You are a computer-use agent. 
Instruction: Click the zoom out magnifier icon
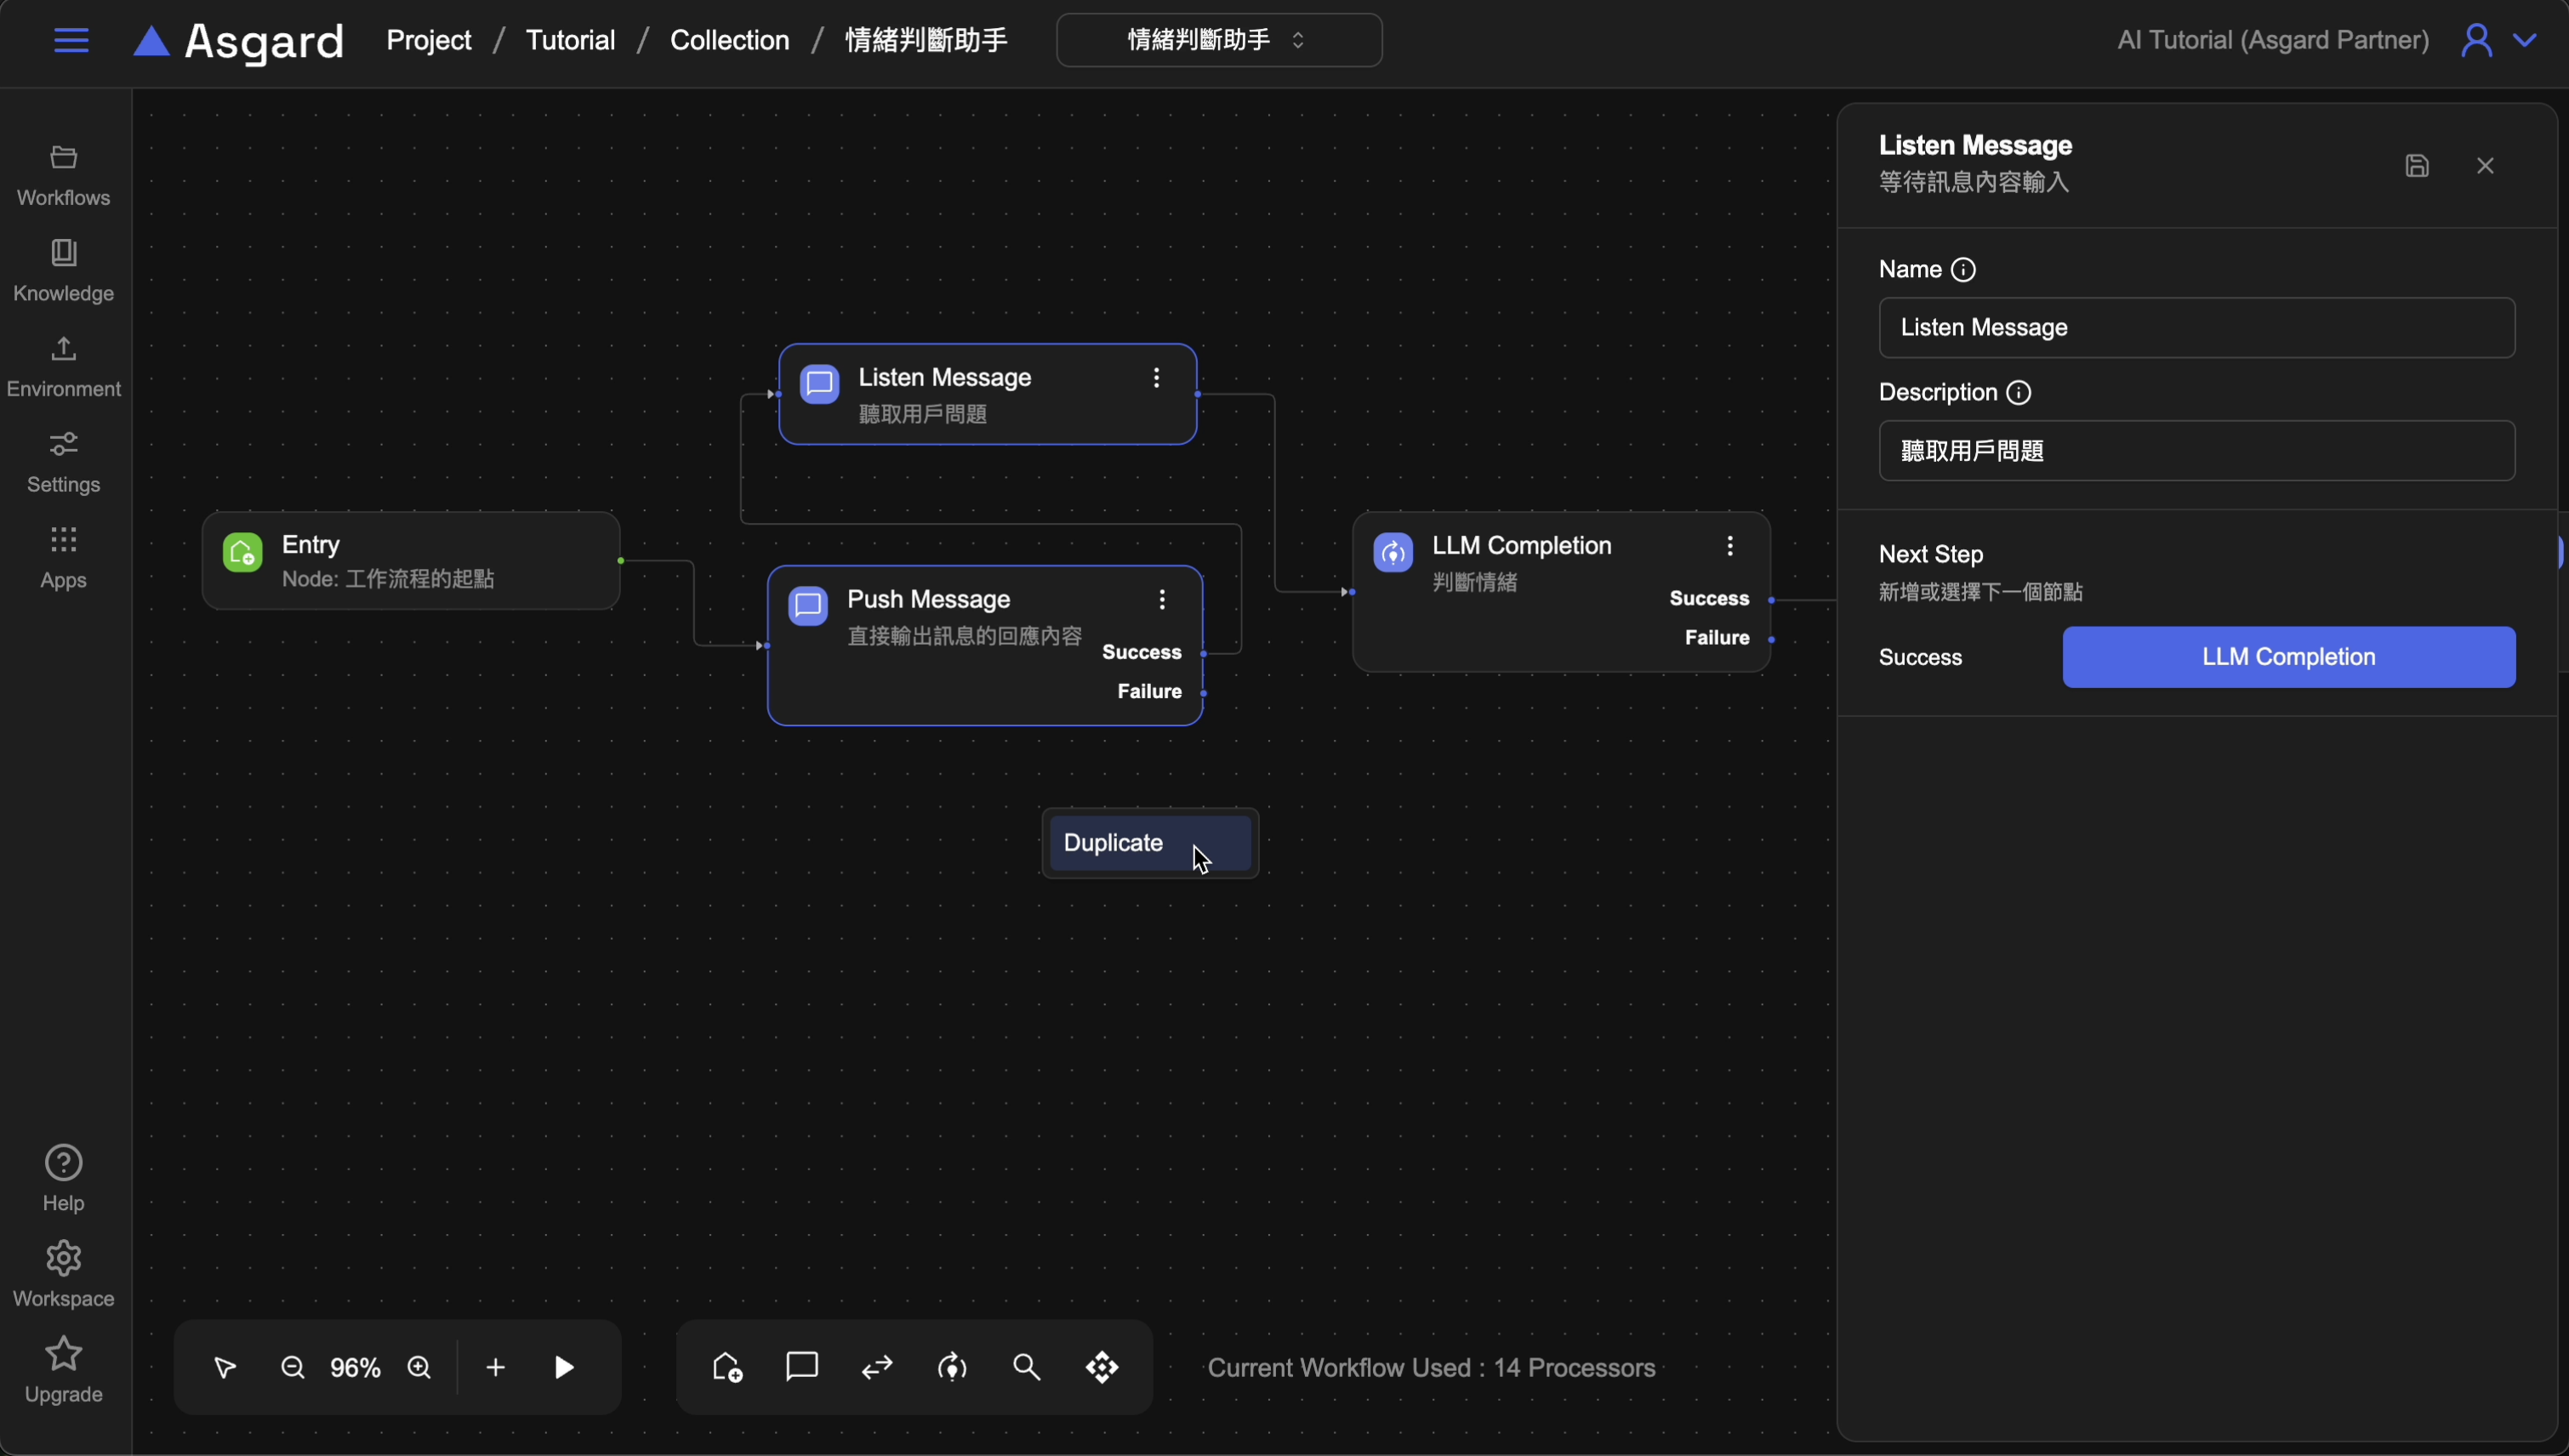click(292, 1367)
